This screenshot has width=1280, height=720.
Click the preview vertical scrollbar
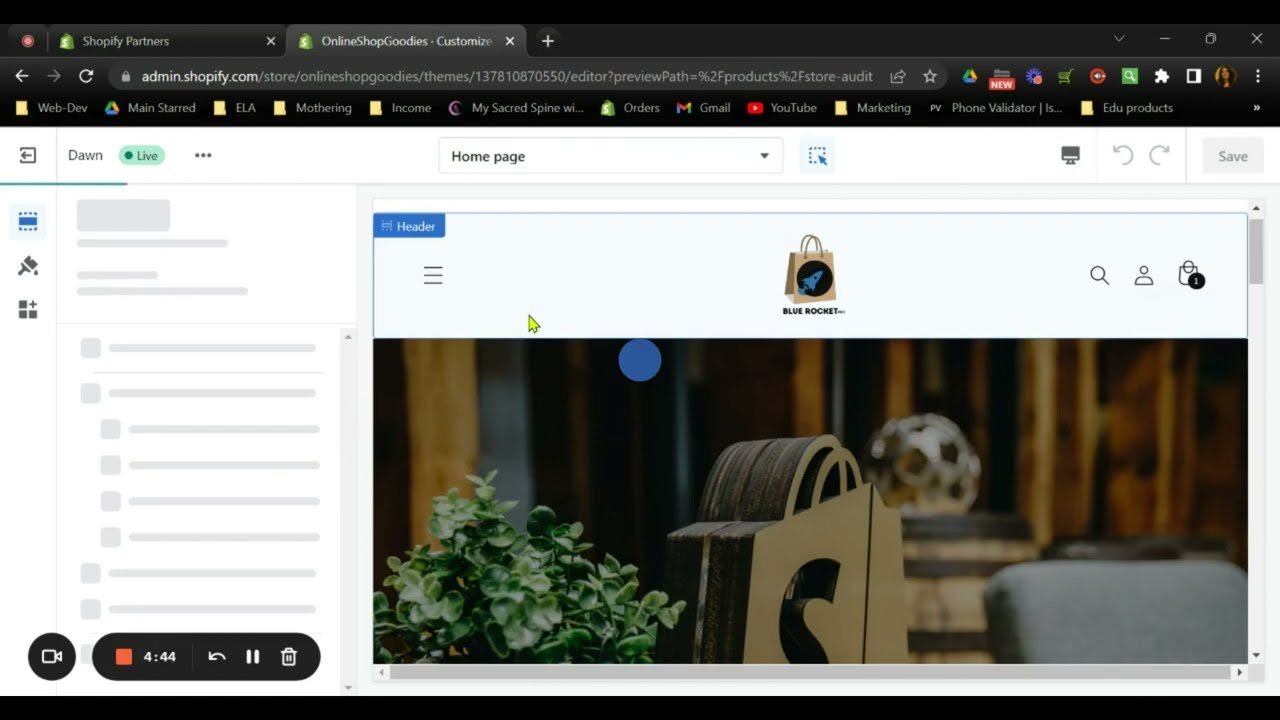(x=1256, y=250)
